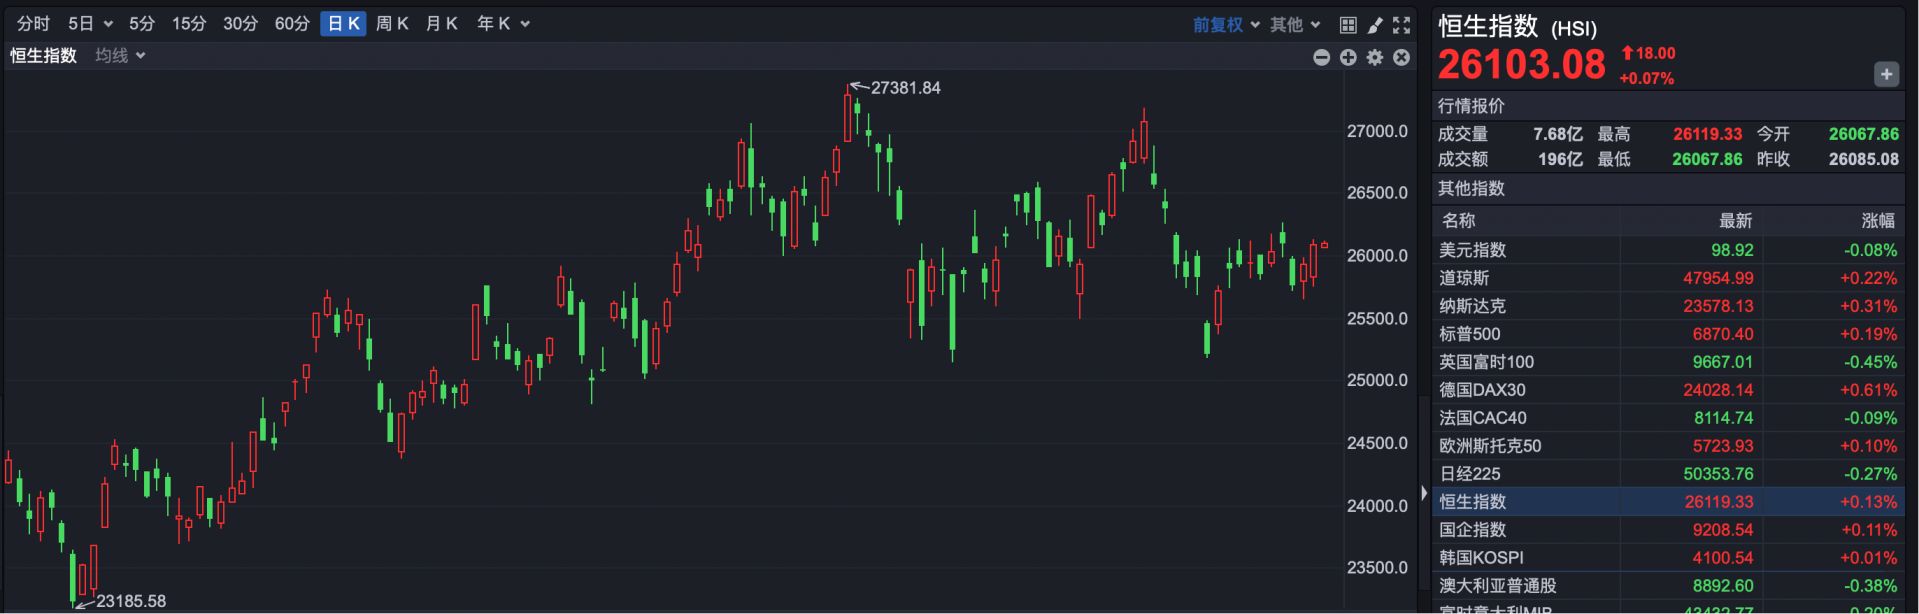Zoom out chart with minus icon
The height and width of the screenshot is (614, 1919).
click(x=1321, y=58)
